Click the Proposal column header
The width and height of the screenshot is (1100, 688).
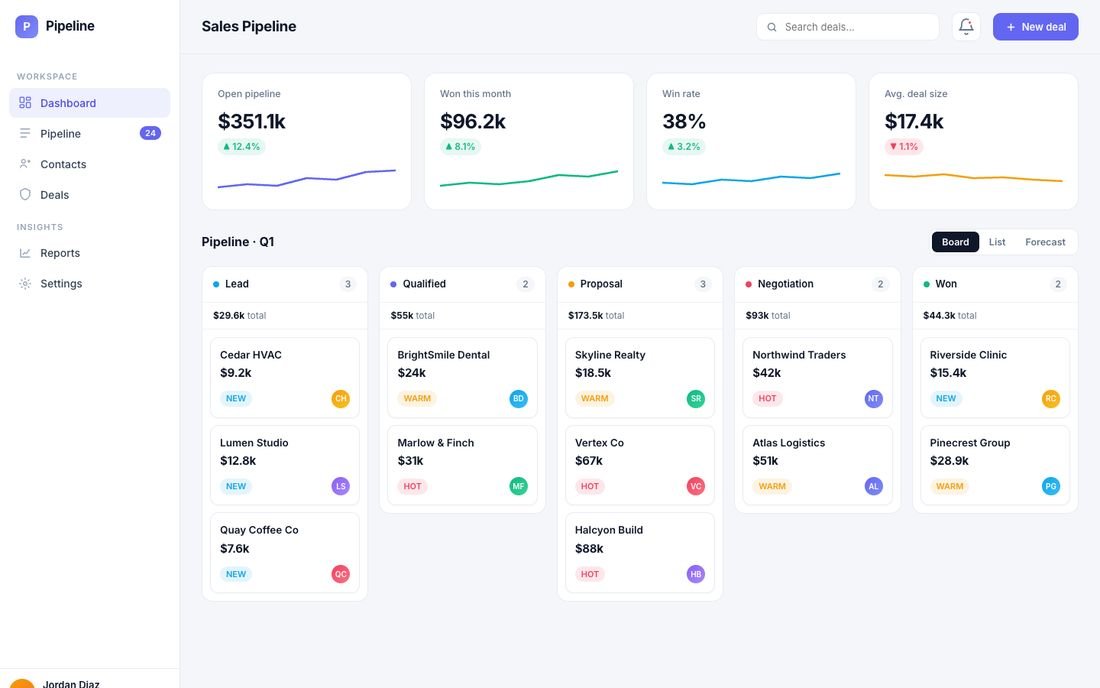click(640, 284)
